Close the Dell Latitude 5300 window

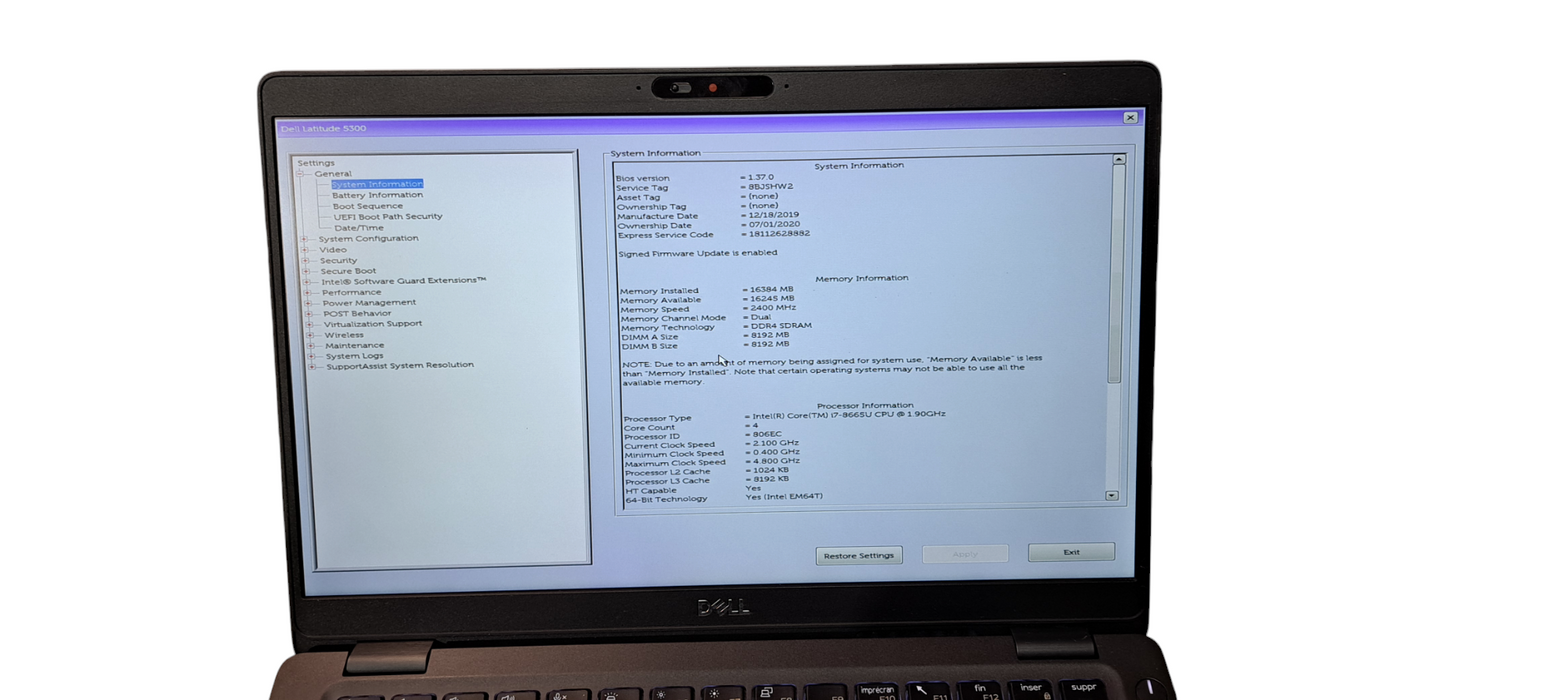pos(1130,118)
